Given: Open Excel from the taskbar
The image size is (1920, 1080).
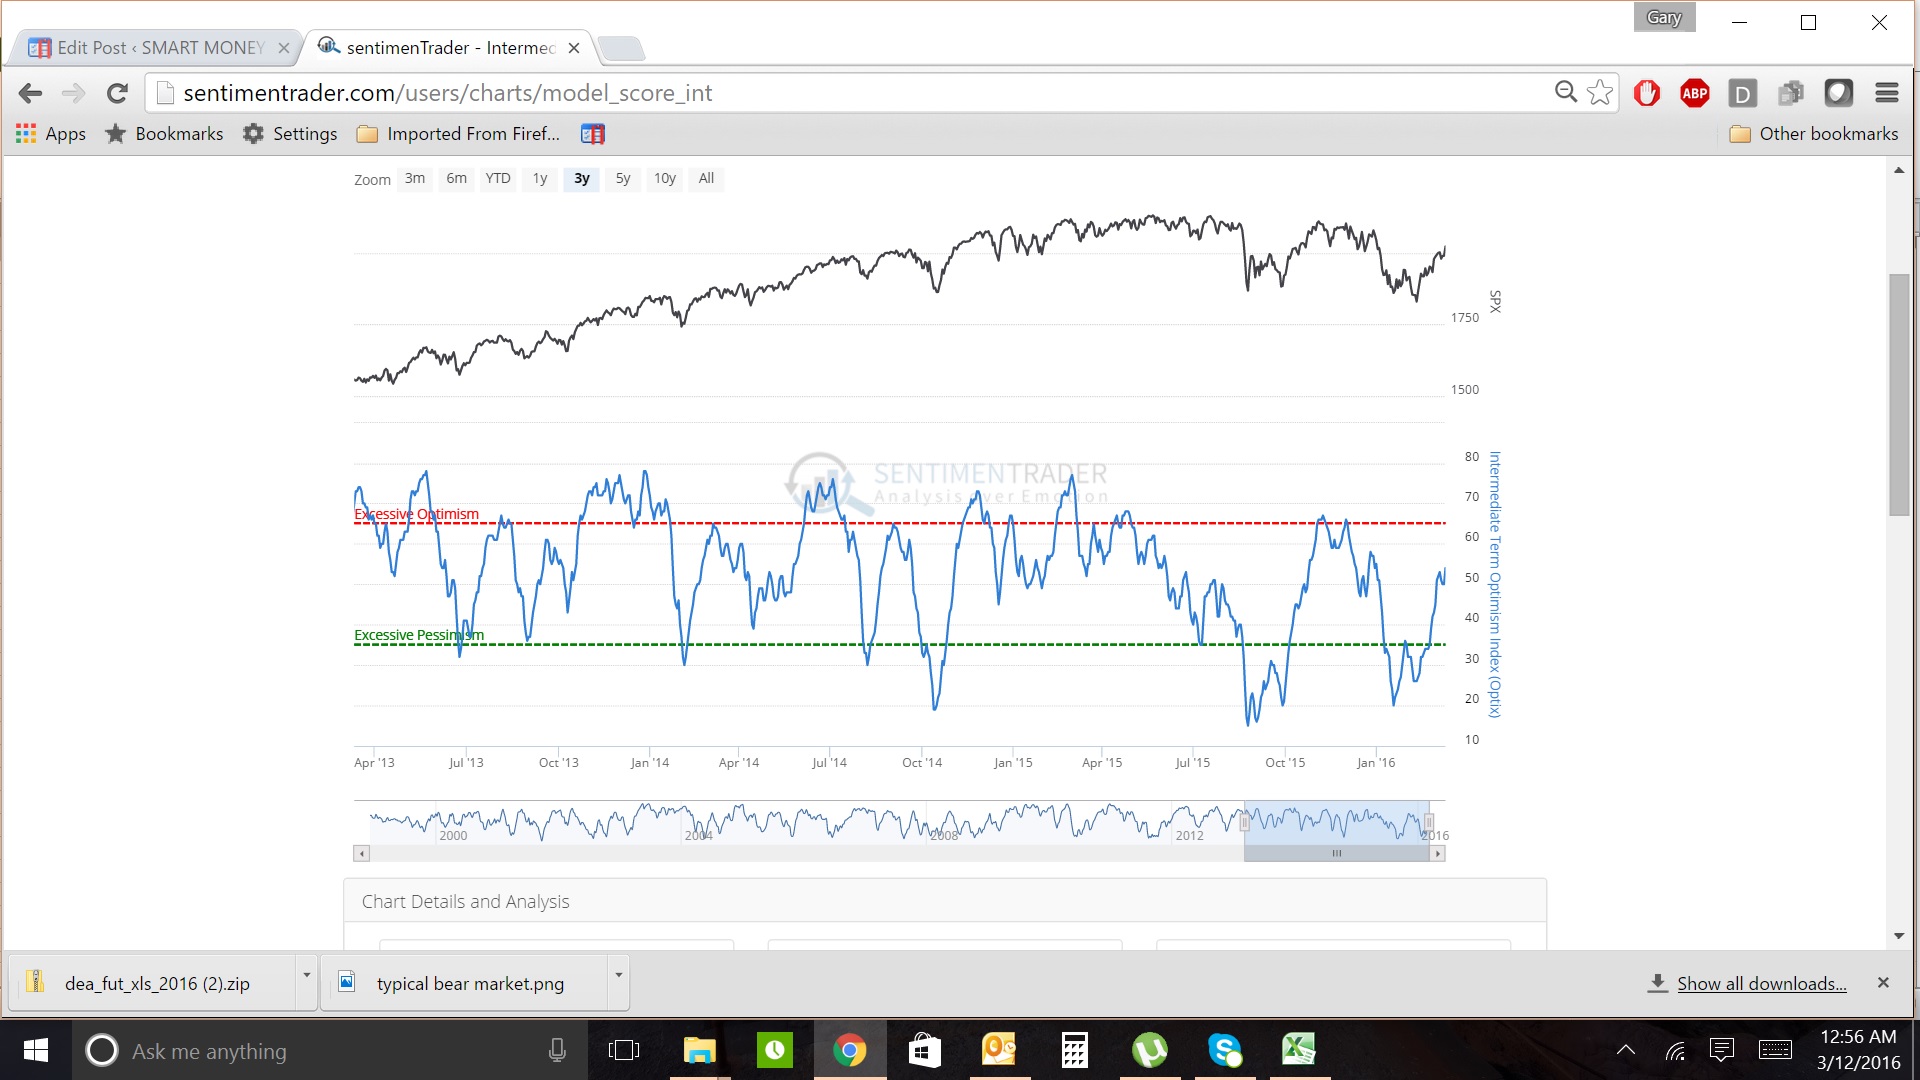Looking at the screenshot, I should pos(1298,1050).
